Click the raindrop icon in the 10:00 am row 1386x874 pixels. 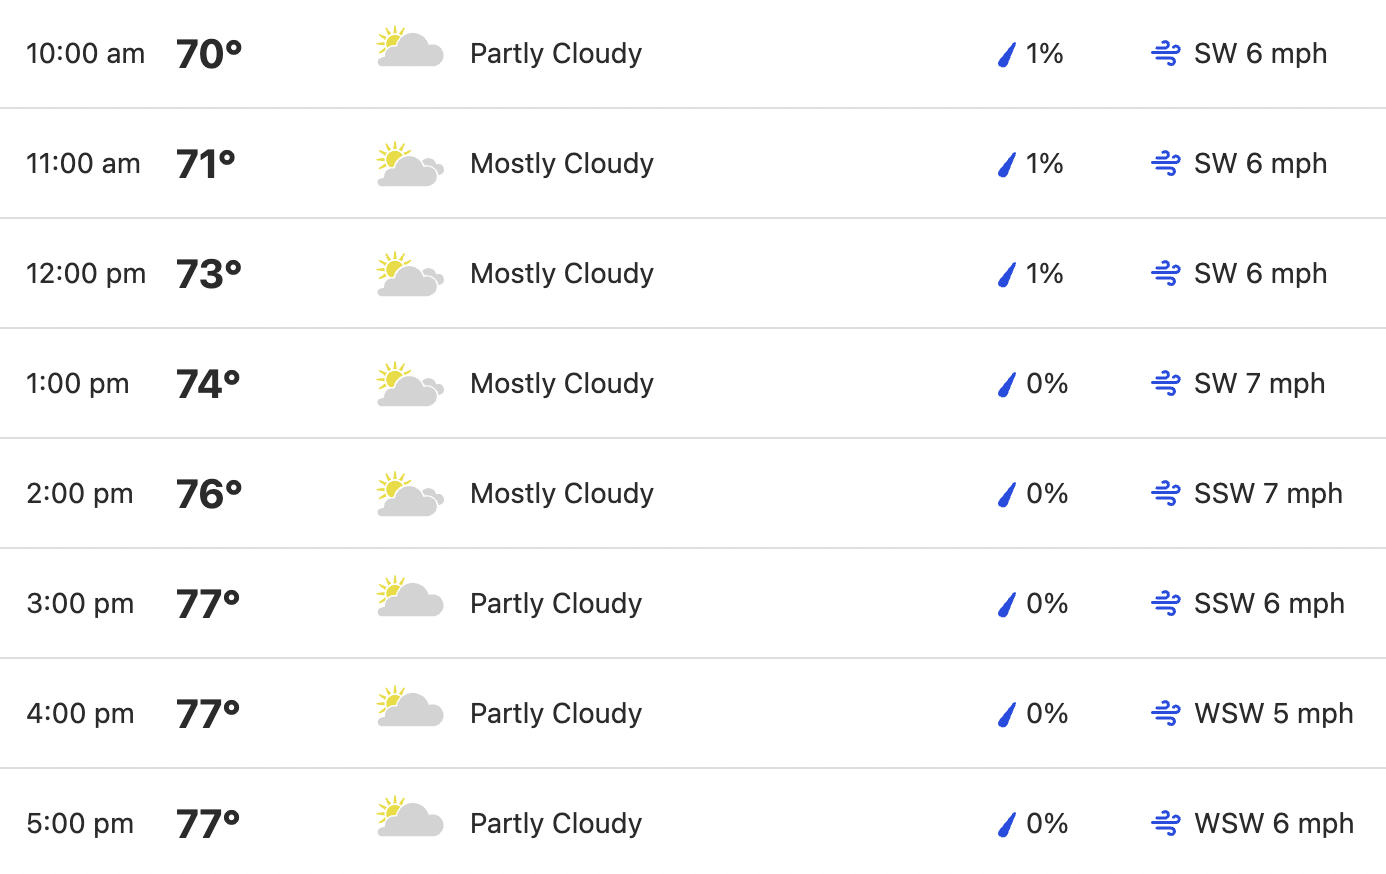pos(1007,54)
